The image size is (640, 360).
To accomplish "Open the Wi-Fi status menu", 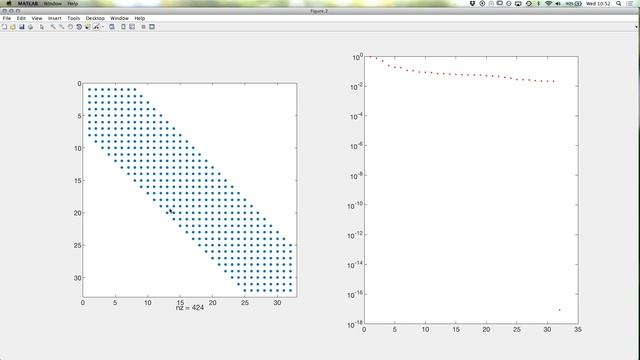I will click(x=549, y=3).
